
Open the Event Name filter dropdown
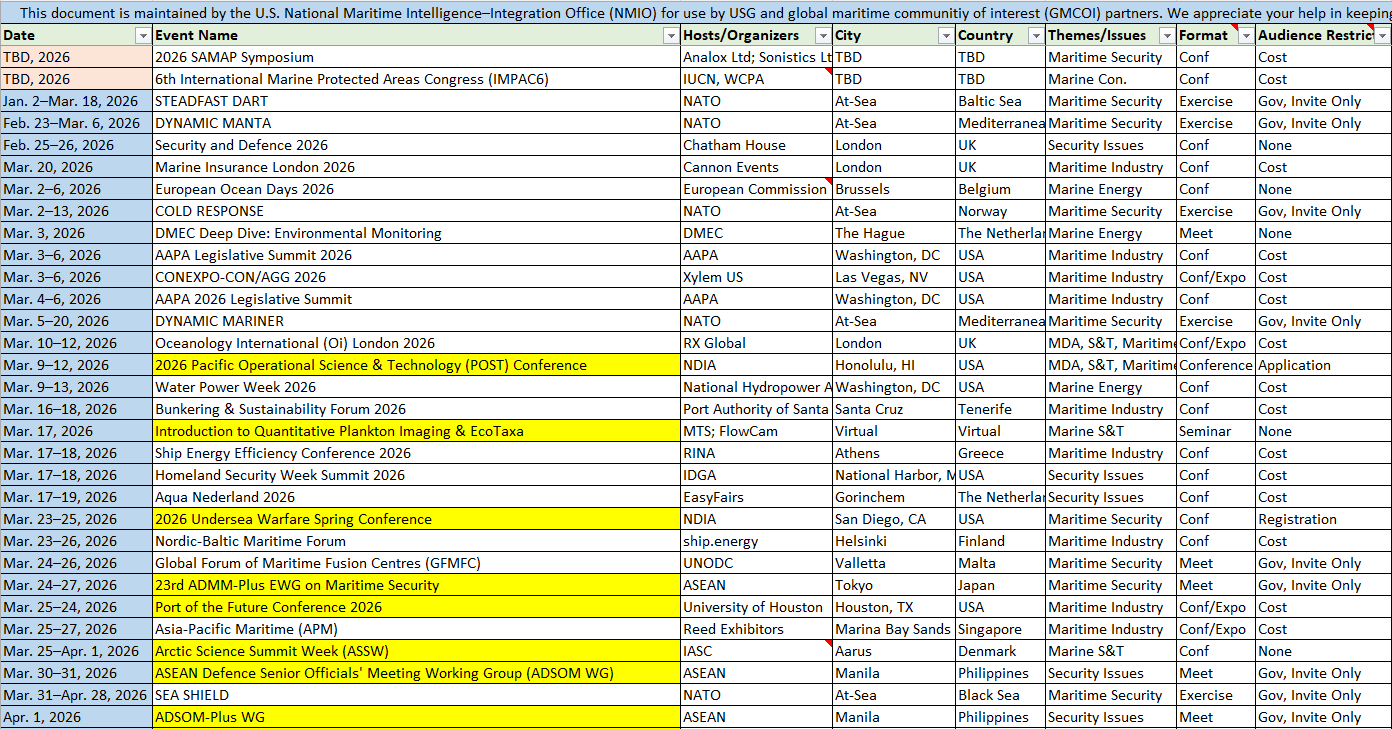click(670, 36)
